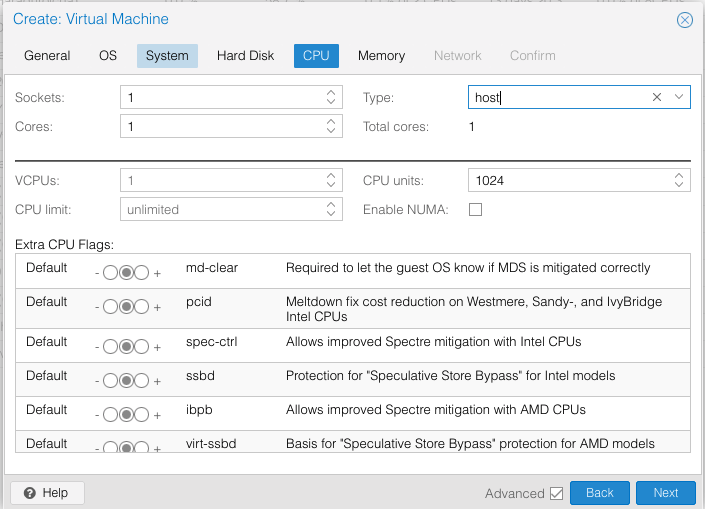Click CPU units spinner arrows

680,181
